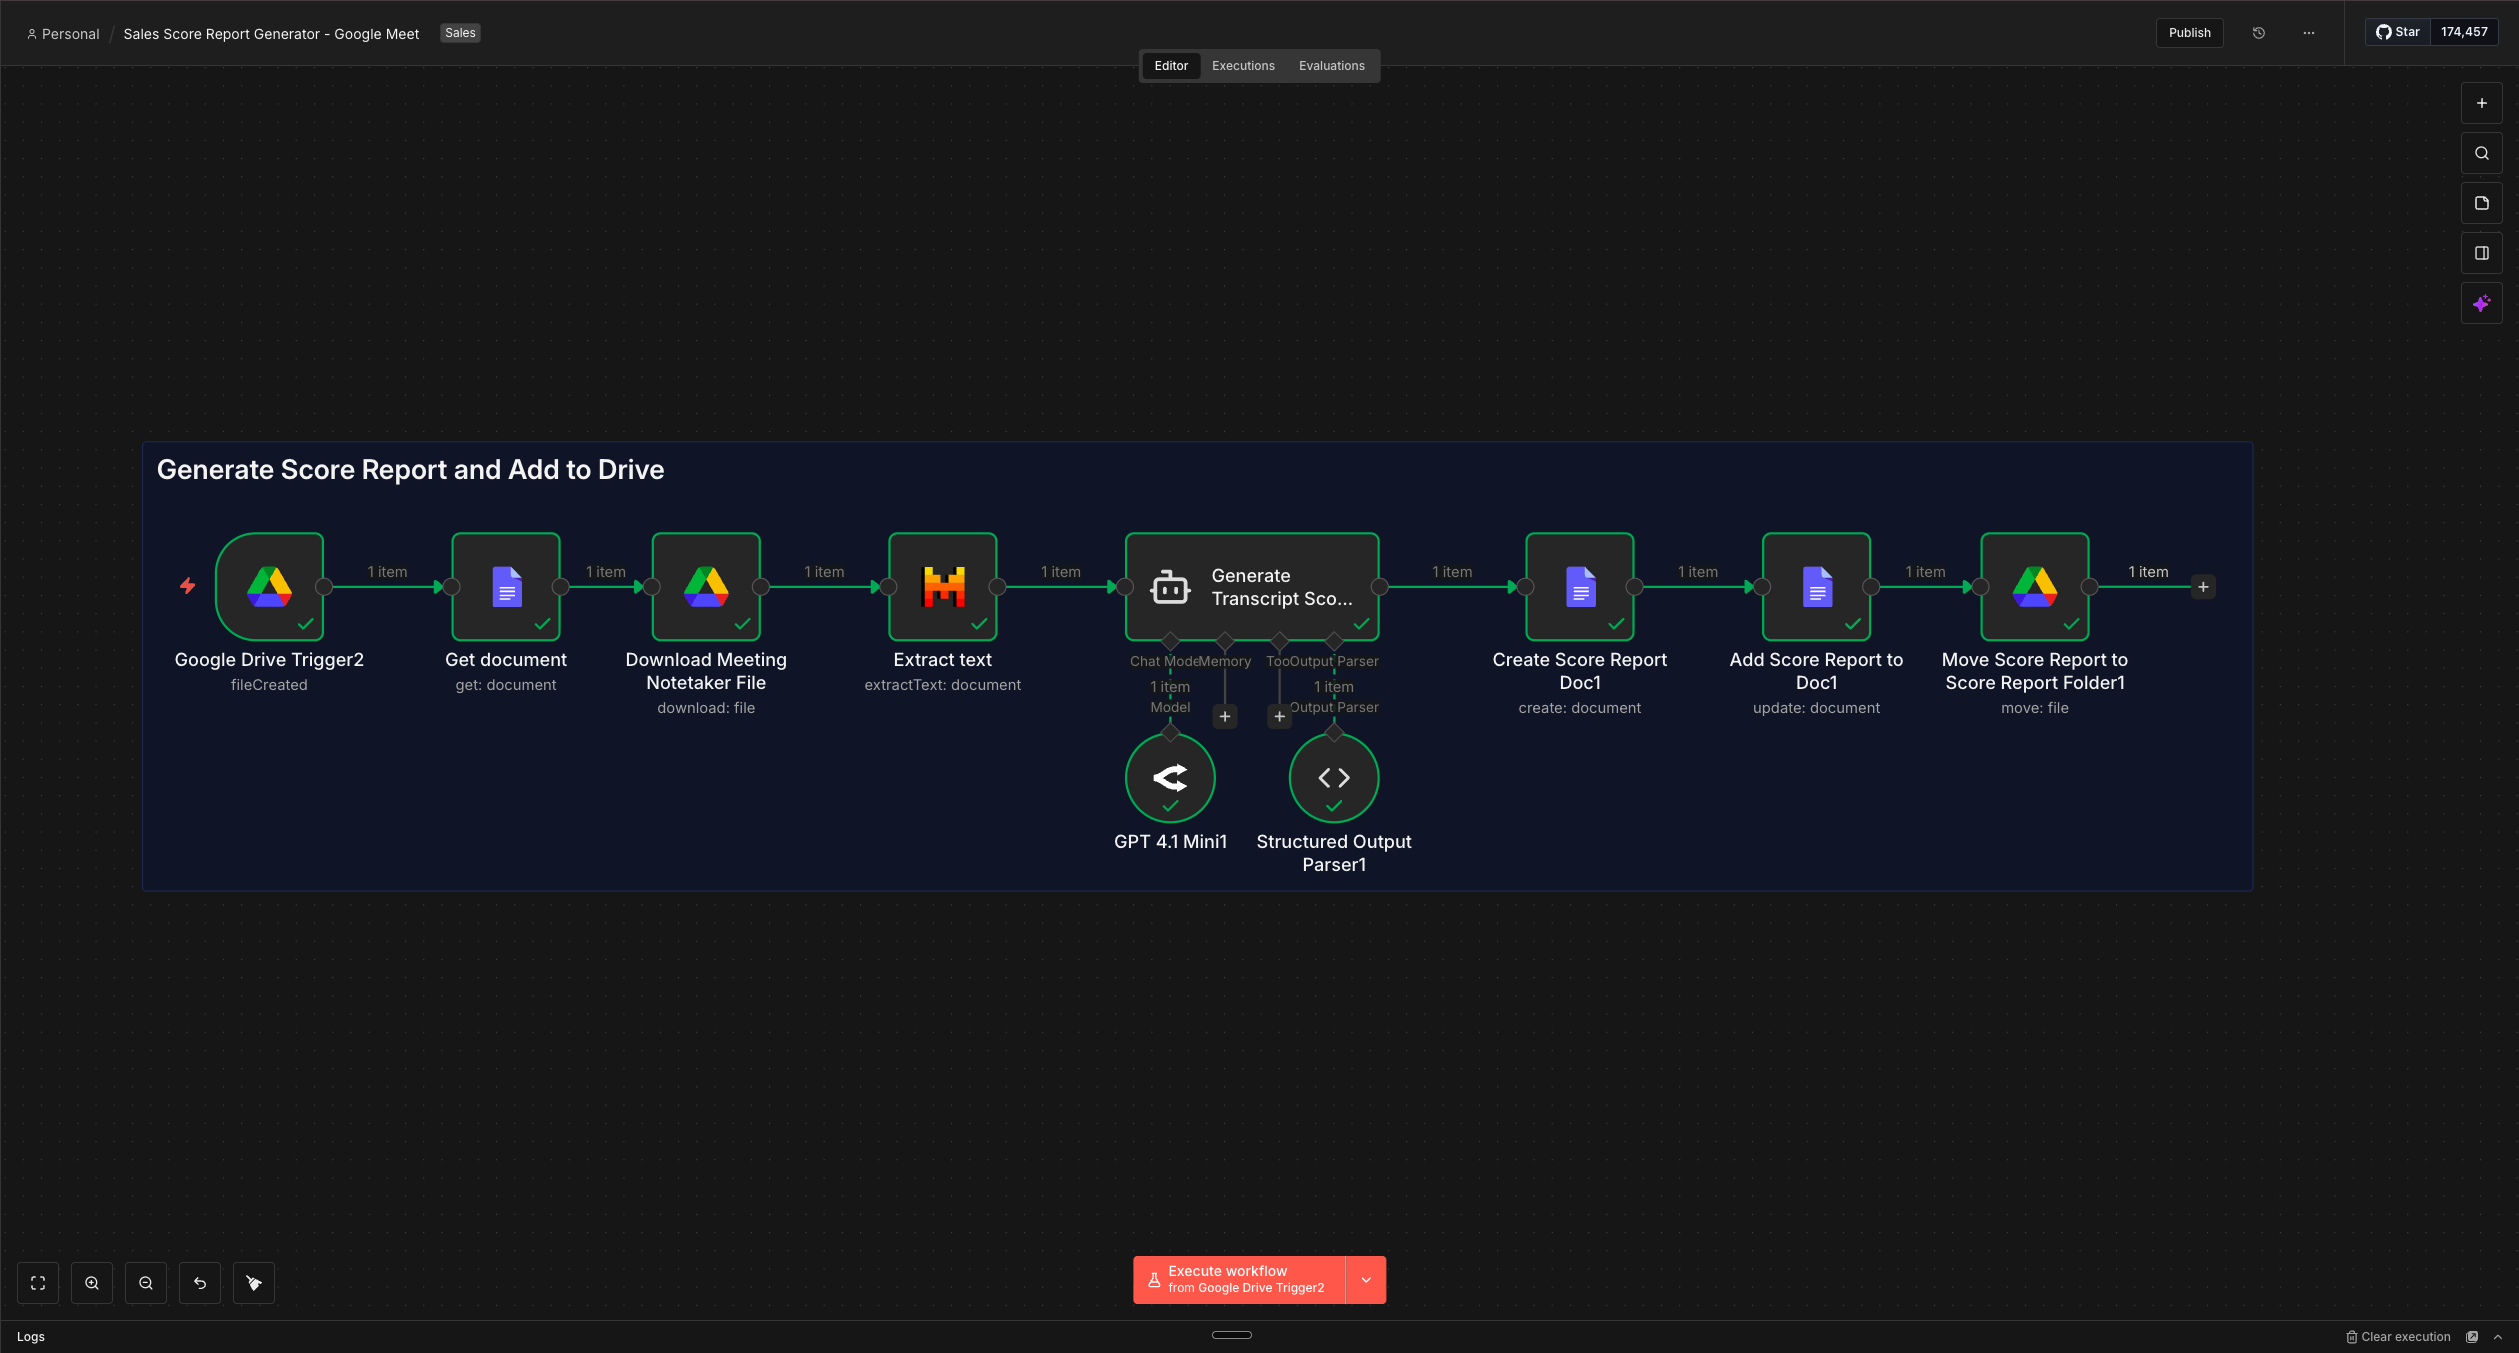Image resolution: width=2519 pixels, height=1353 pixels.
Task: Open the Google Drive Trigger2 node
Action: click(269, 586)
